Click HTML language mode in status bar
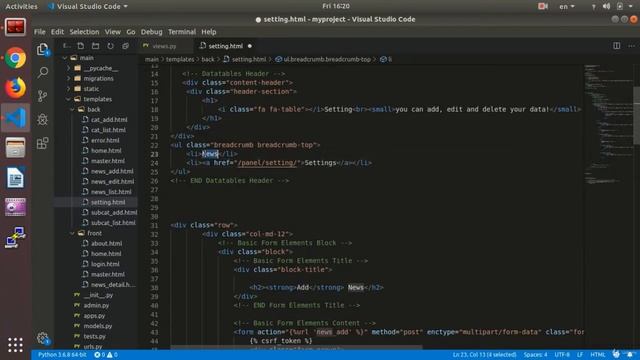Viewport: 640px width, 360px height. [598, 355]
